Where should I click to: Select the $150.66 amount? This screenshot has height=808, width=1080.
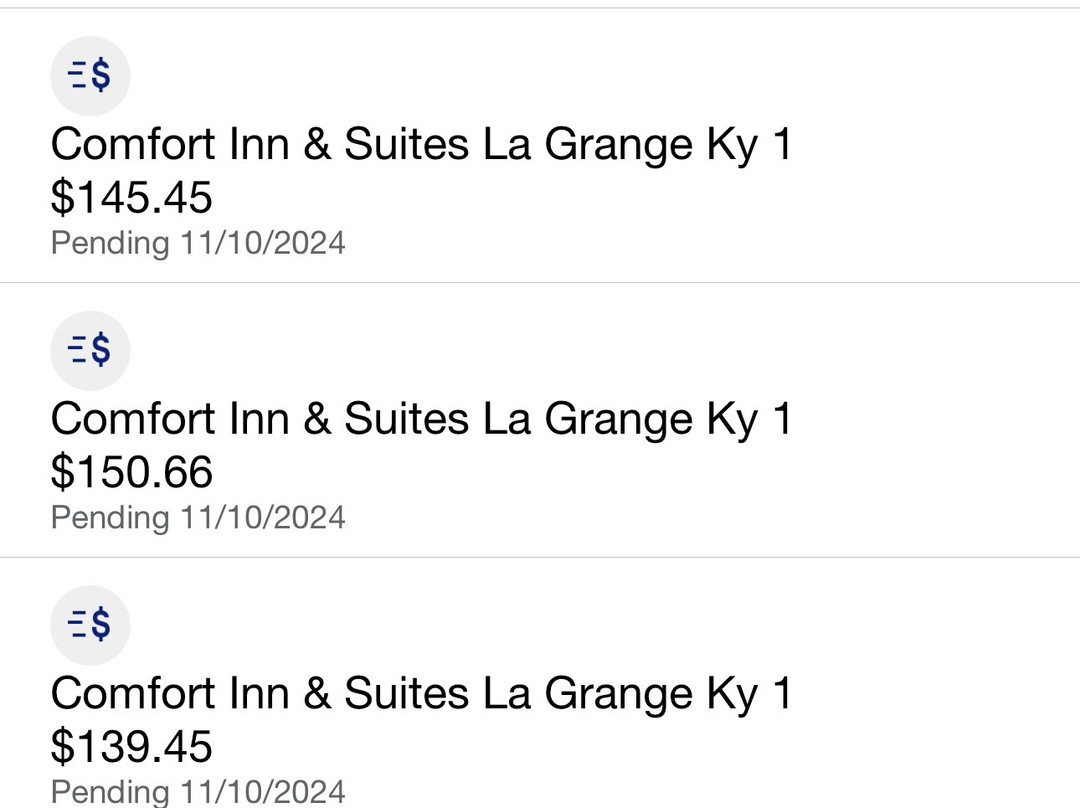click(132, 472)
